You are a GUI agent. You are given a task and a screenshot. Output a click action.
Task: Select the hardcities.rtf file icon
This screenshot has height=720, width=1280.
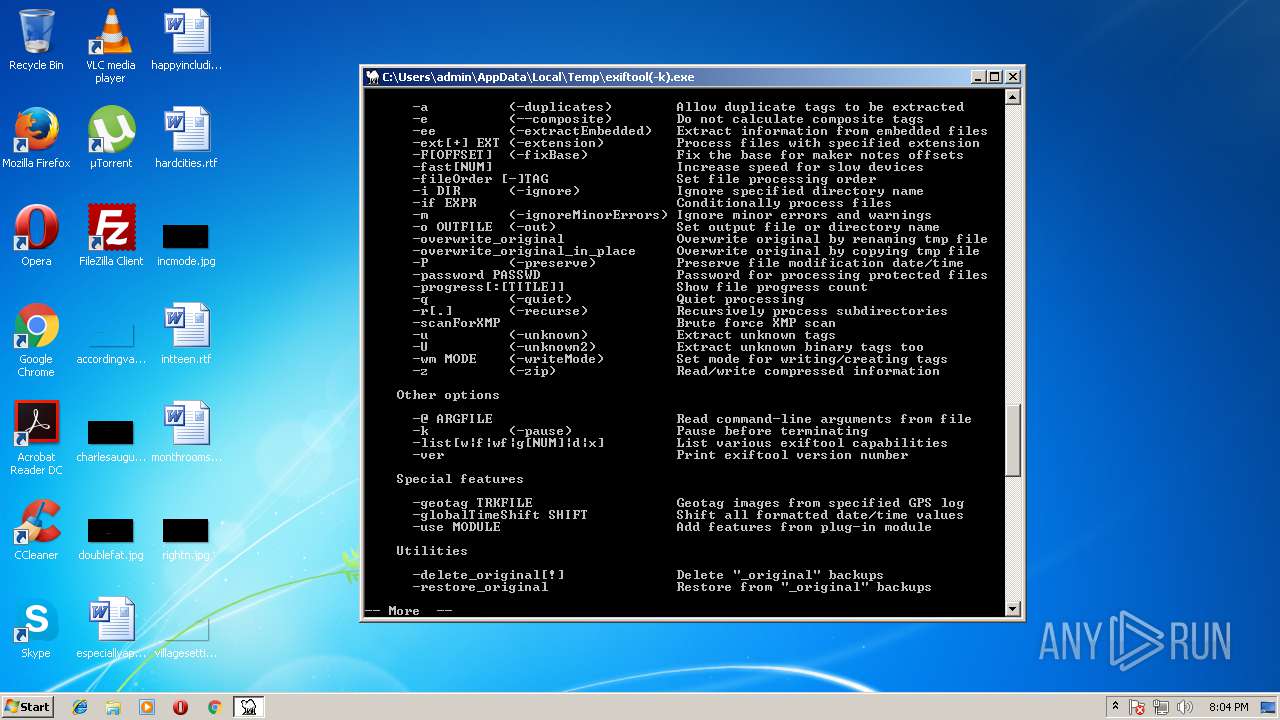(186, 138)
